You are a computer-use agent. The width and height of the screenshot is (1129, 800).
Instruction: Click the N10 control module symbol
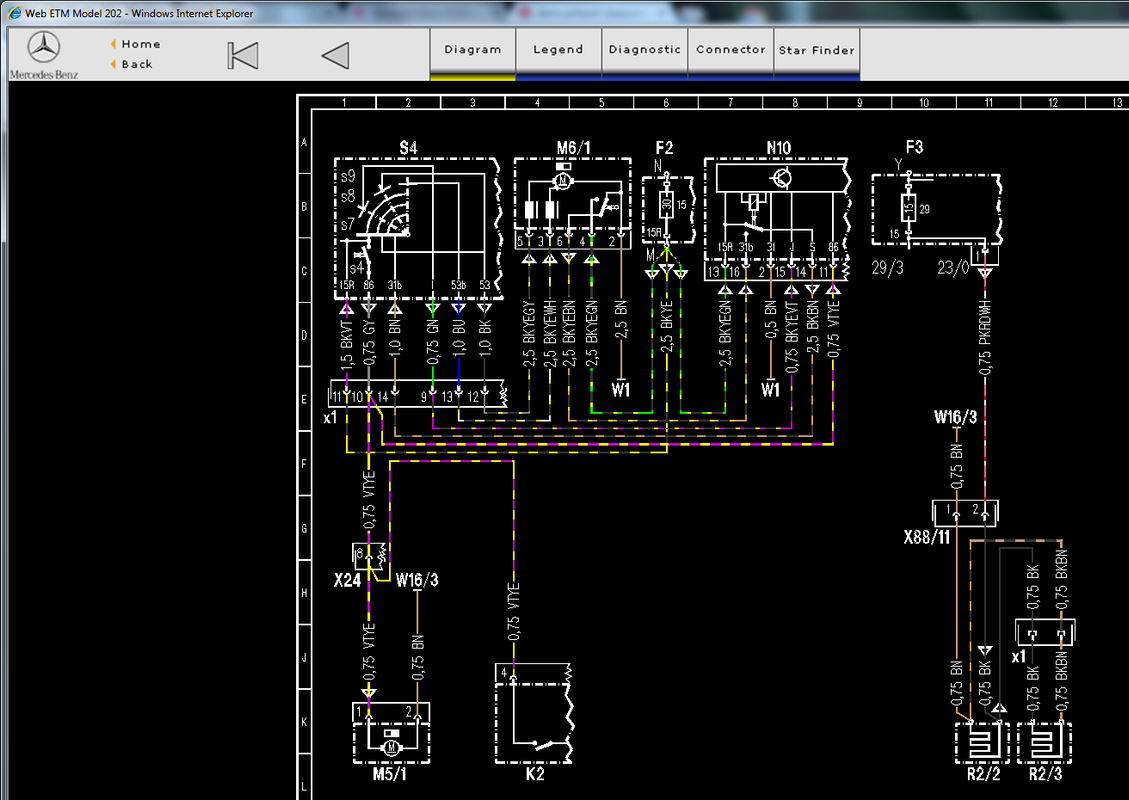777,218
